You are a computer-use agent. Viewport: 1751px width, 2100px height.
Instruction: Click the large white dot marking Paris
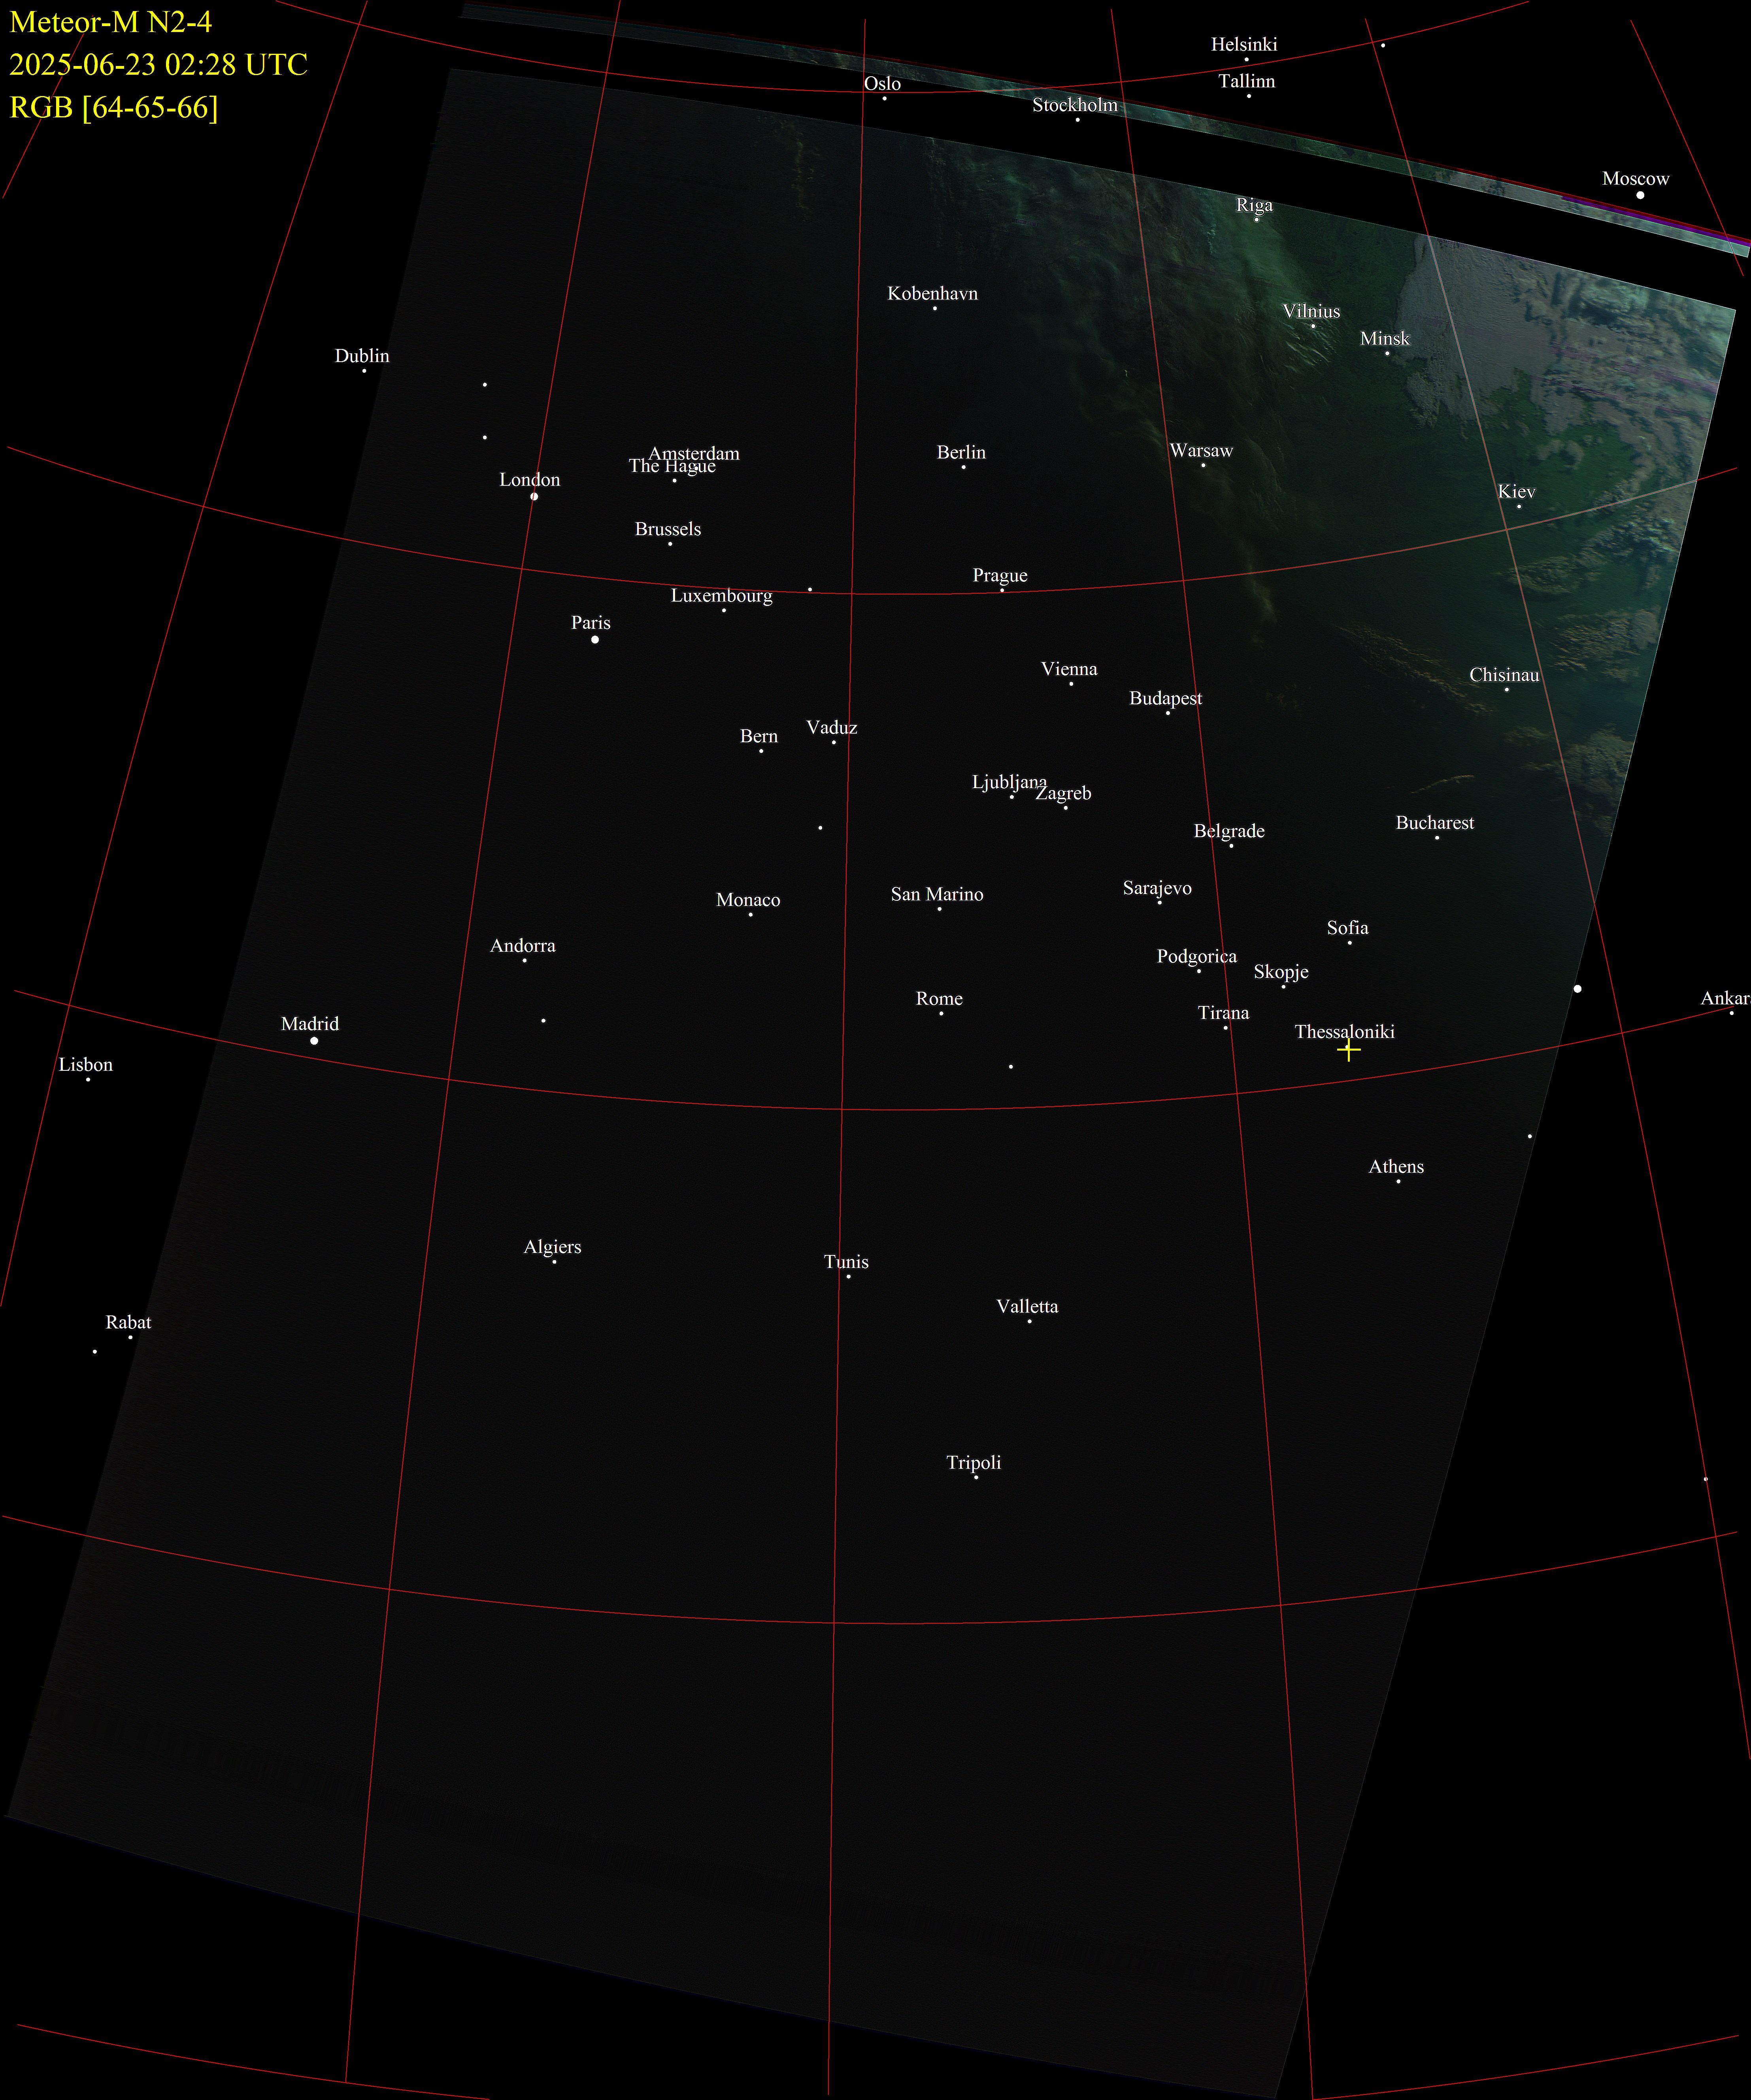point(595,639)
